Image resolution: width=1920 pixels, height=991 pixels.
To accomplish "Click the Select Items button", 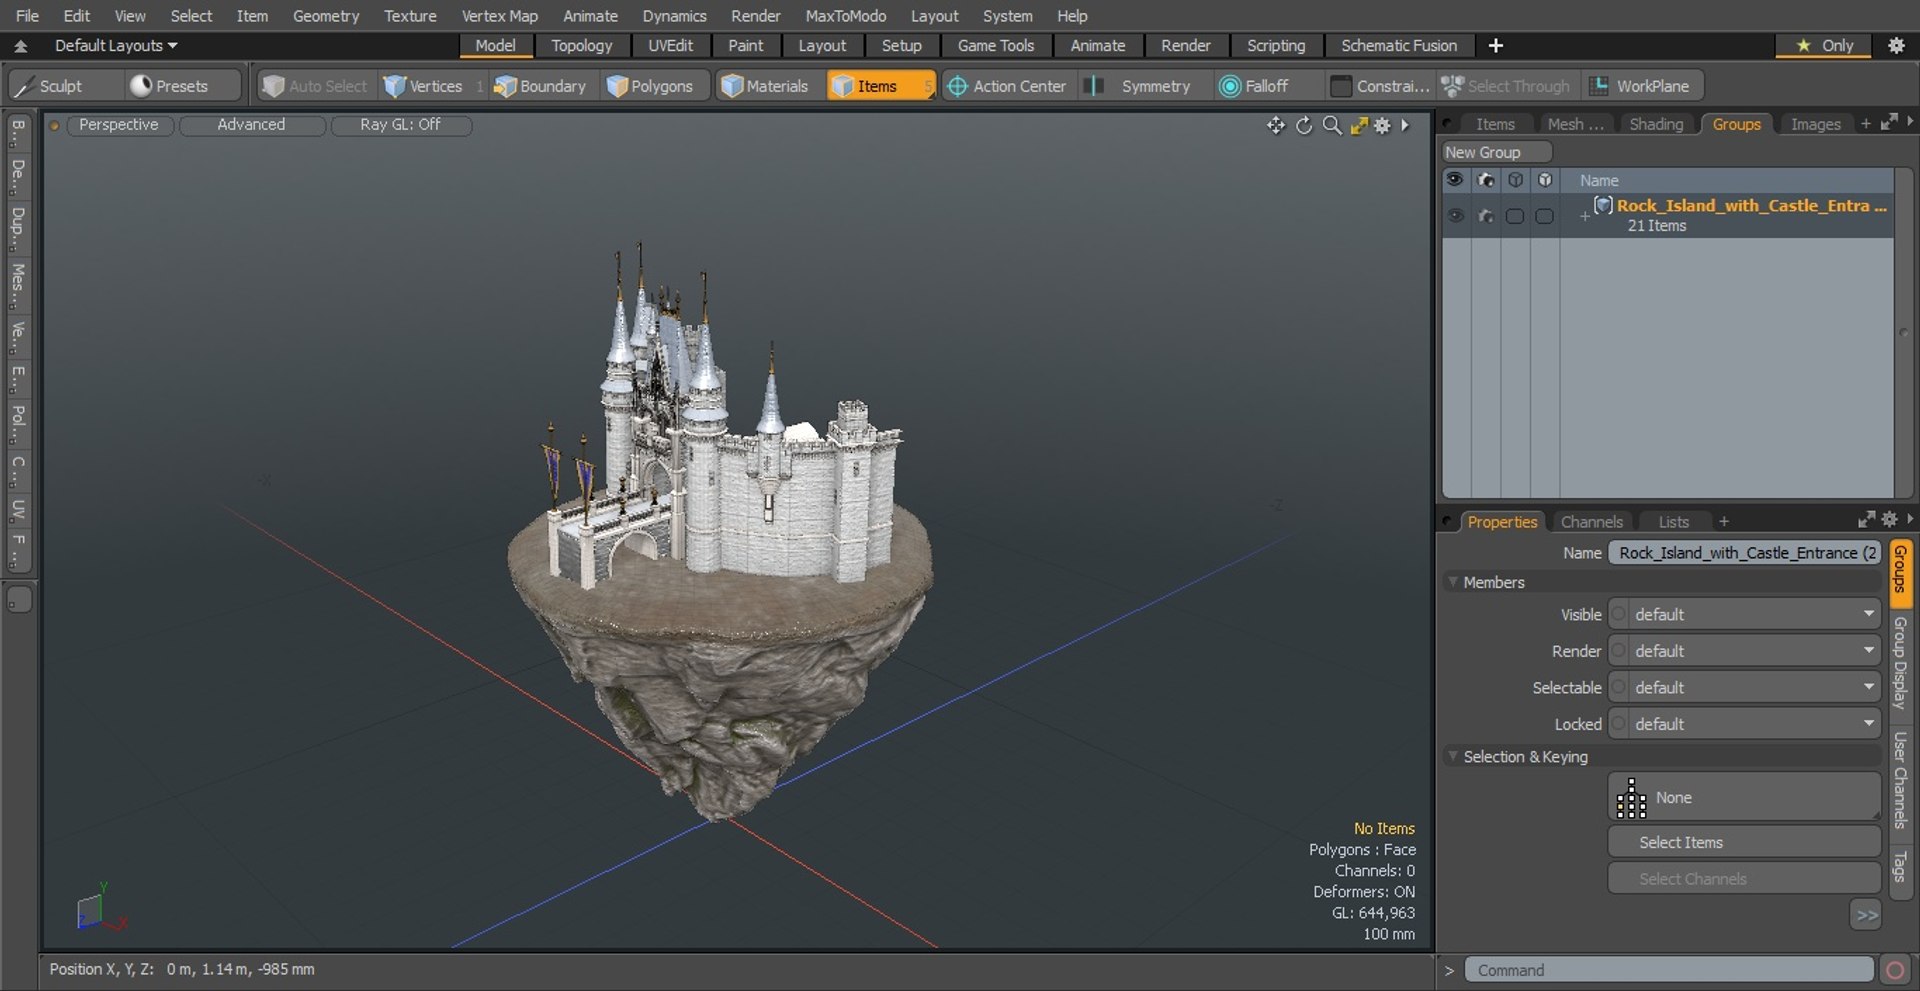I will tap(1744, 843).
